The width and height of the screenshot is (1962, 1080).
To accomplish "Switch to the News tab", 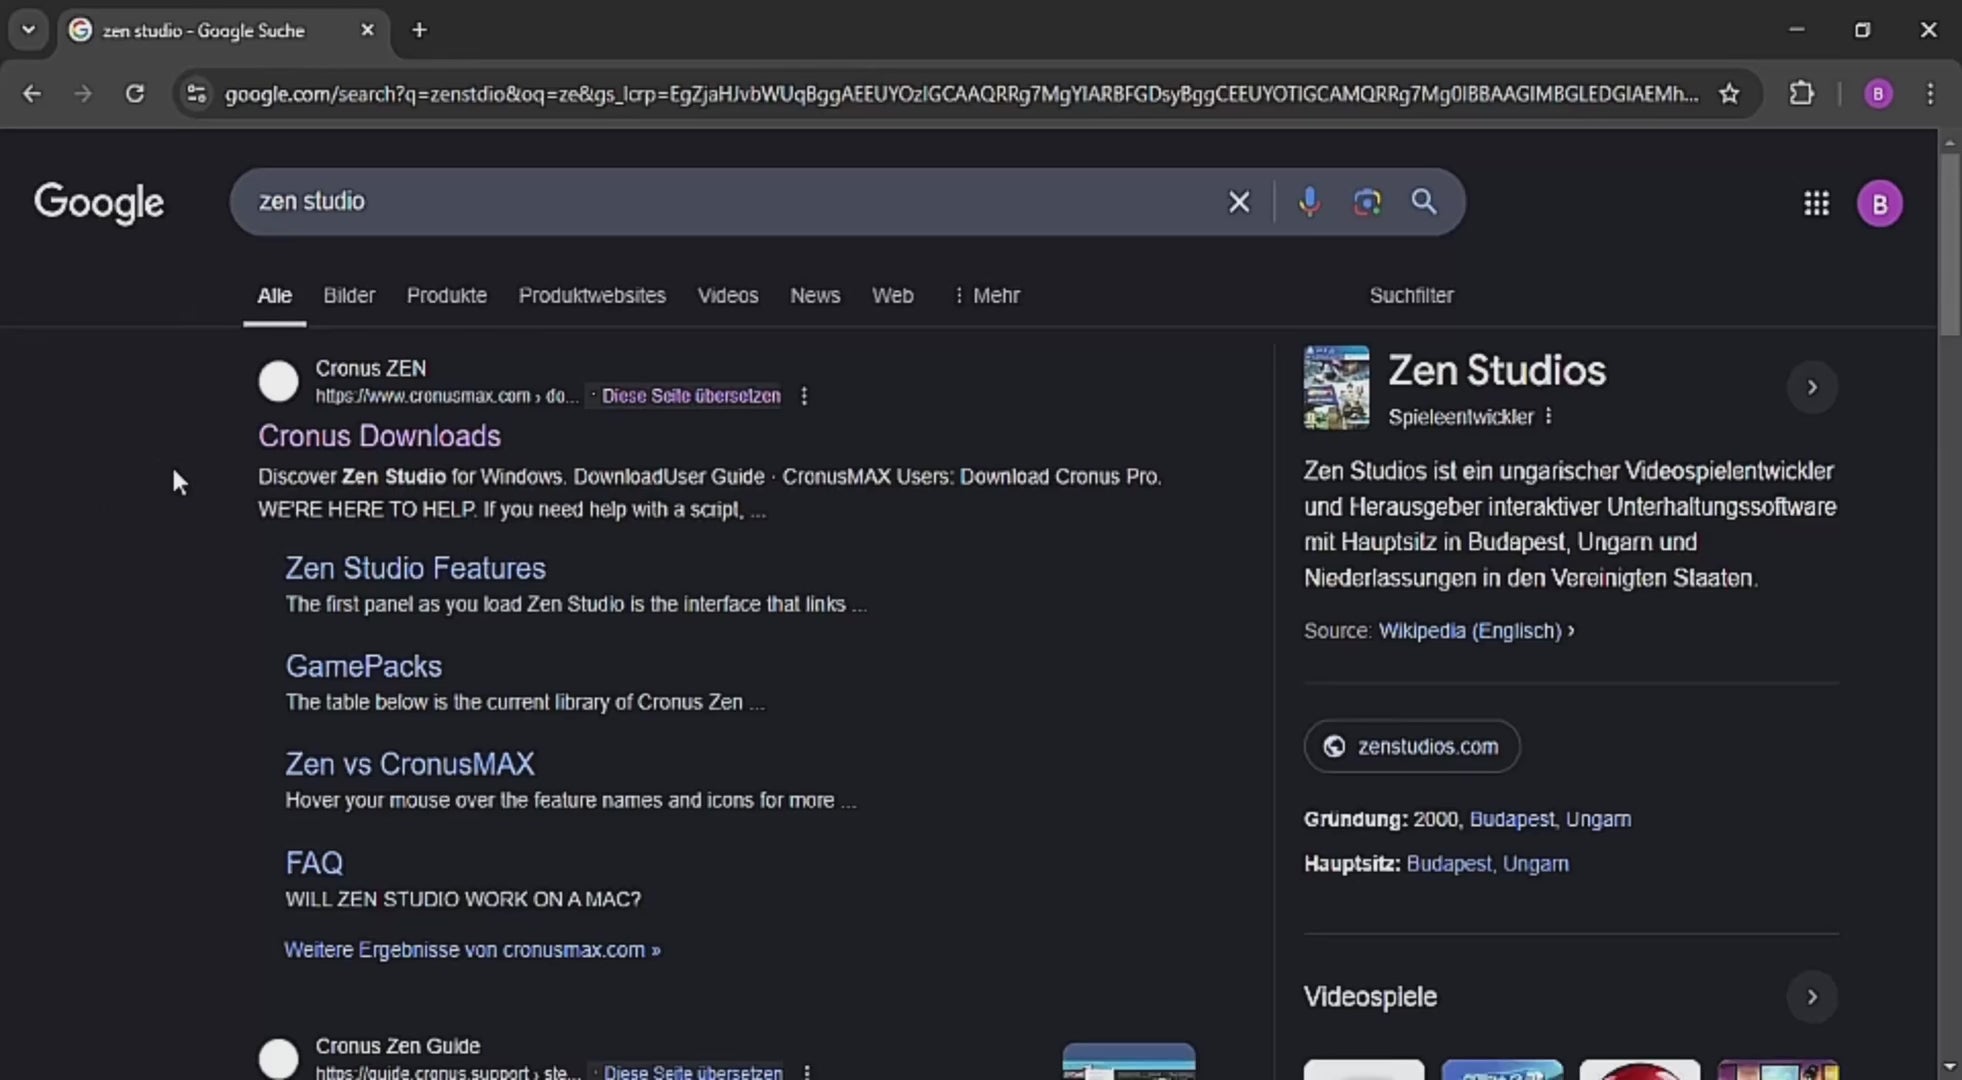I will [815, 296].
